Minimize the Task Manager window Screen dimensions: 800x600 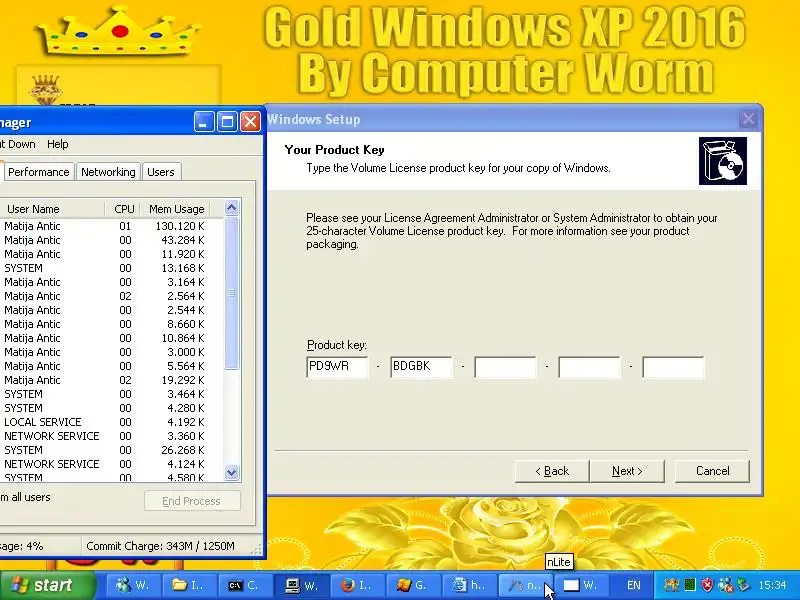coord(204,122)
